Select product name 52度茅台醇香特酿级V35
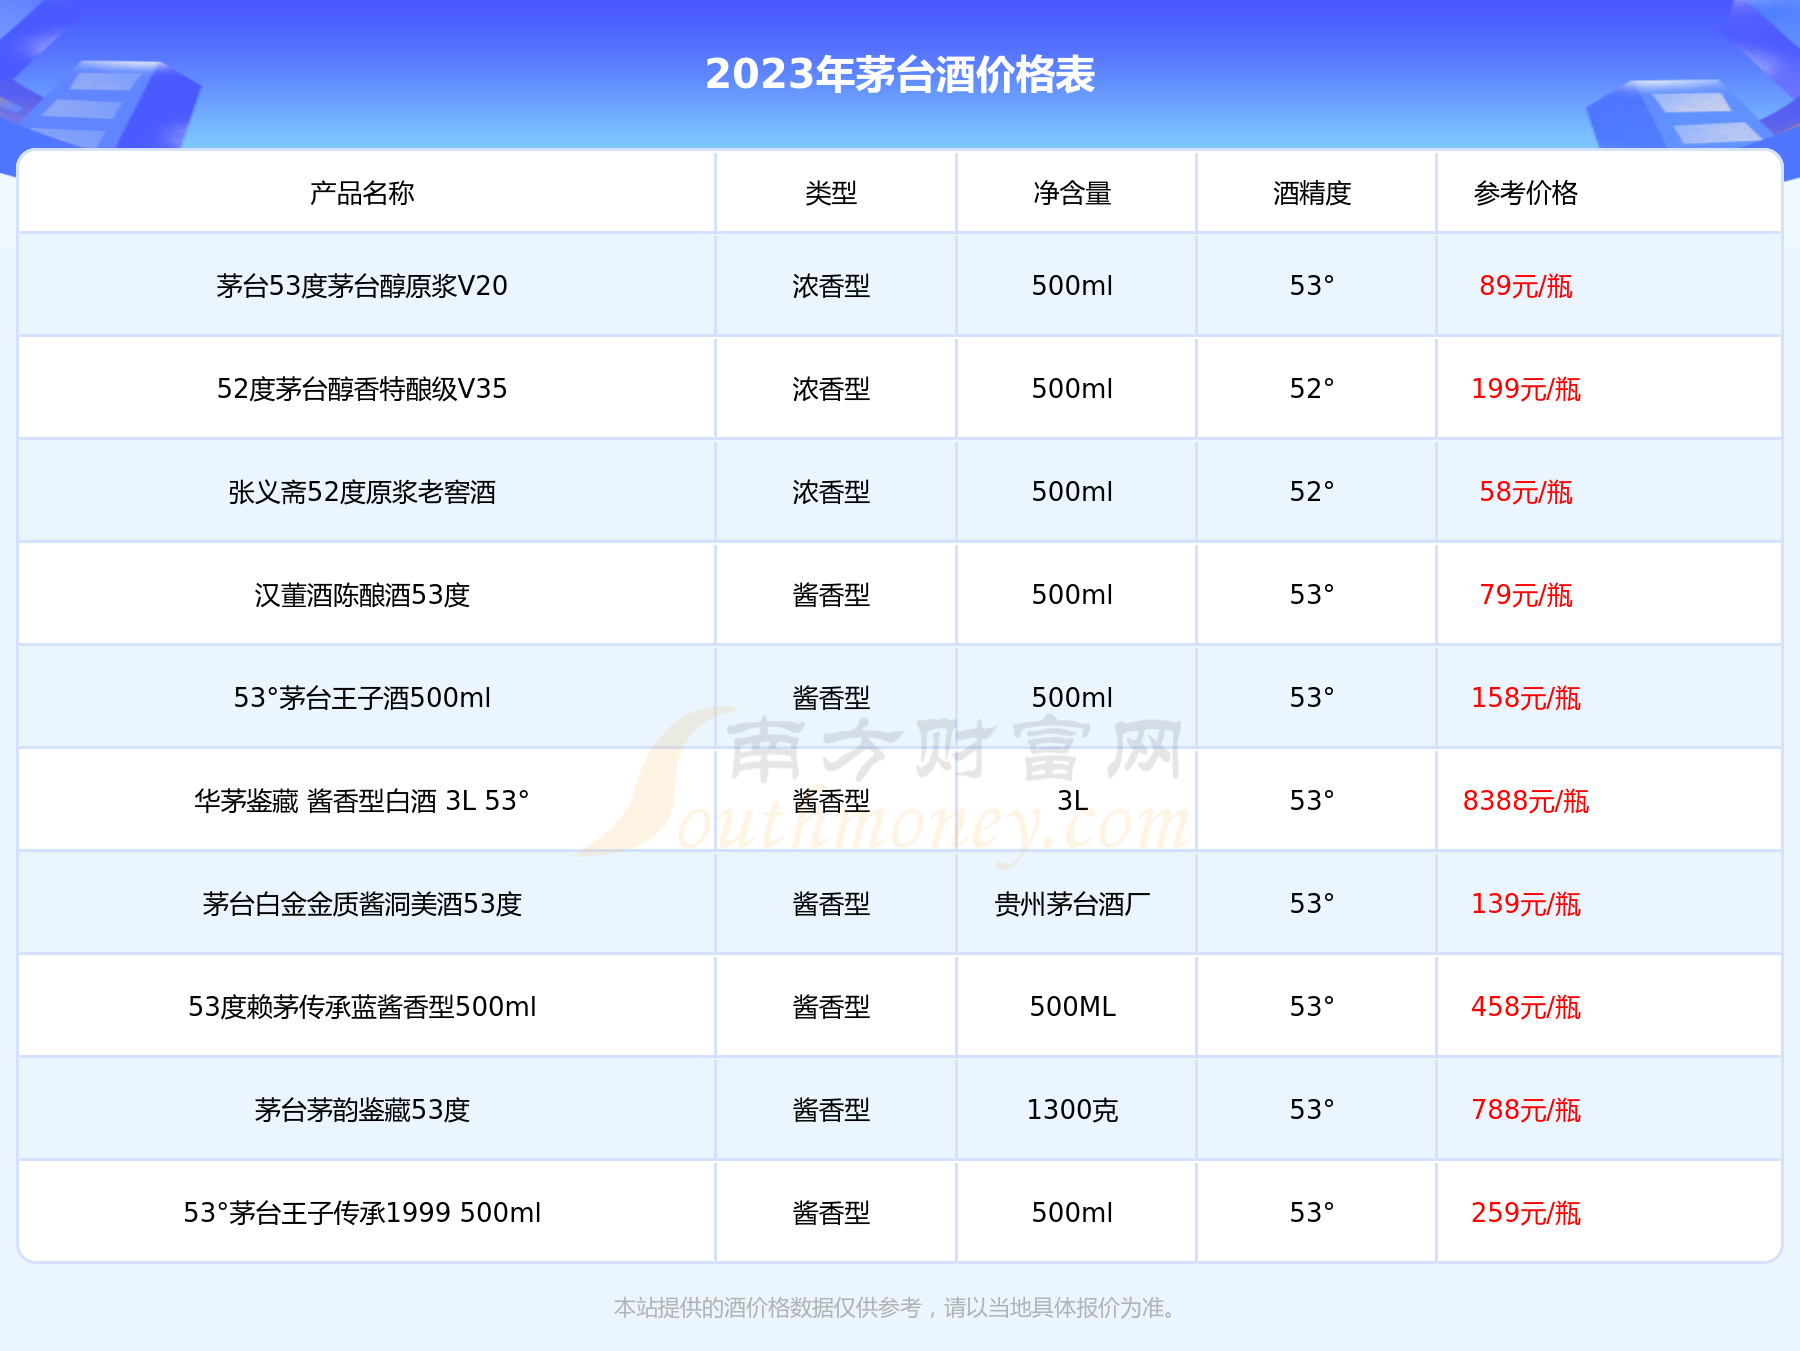 pos(362,389)
